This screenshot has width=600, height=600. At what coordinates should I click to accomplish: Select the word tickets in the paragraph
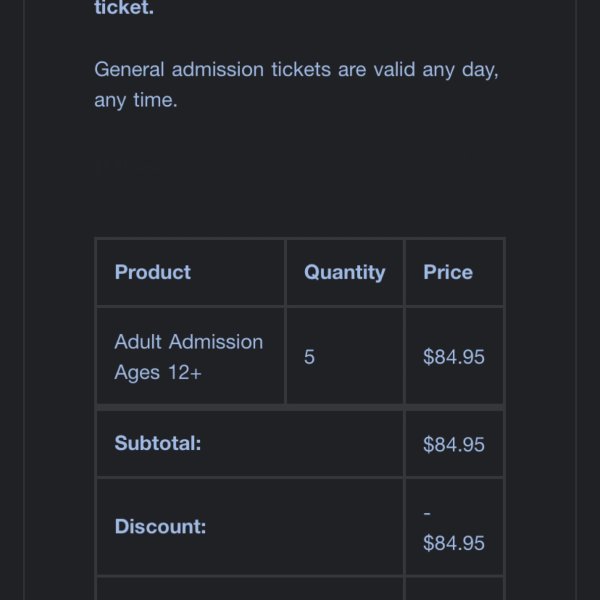[x=301, y=69]
